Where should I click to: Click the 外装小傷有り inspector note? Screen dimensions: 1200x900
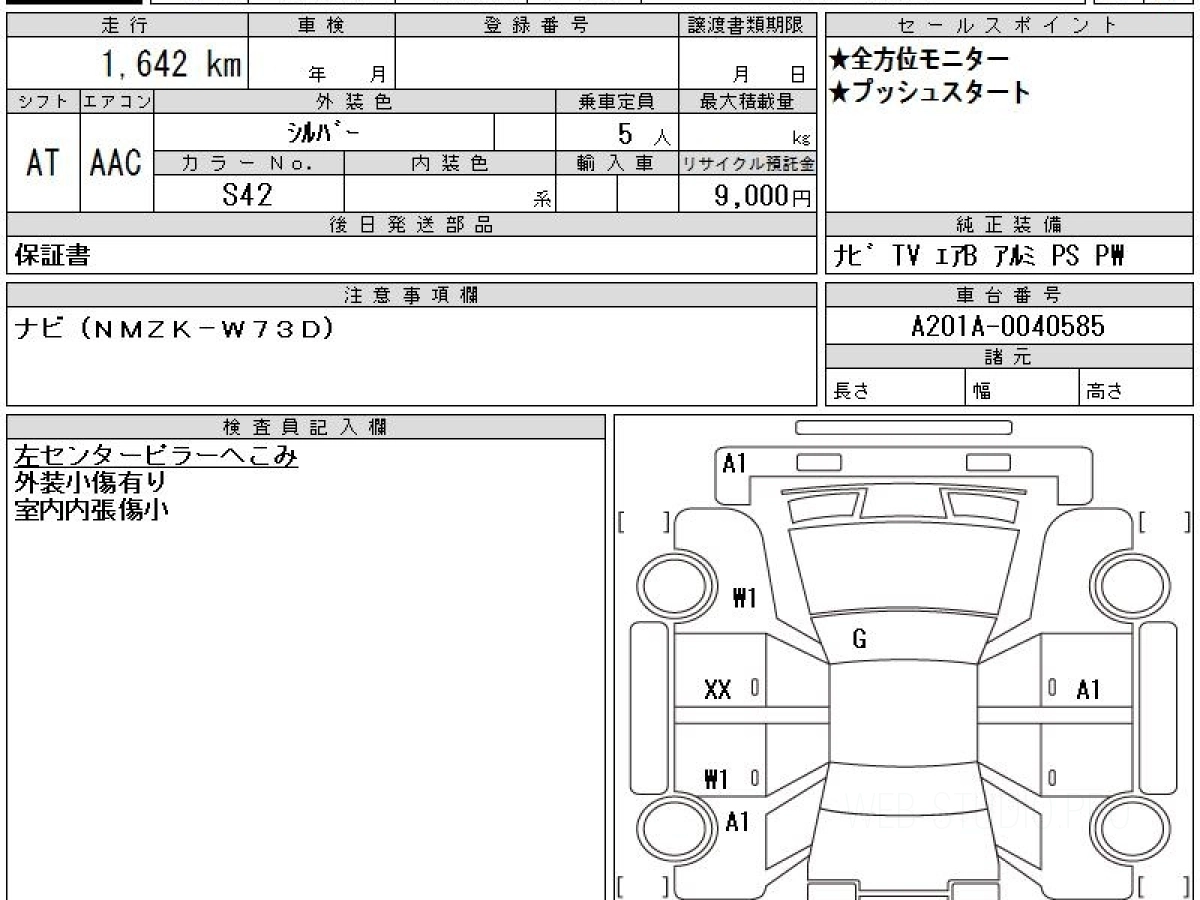(90, 483)
